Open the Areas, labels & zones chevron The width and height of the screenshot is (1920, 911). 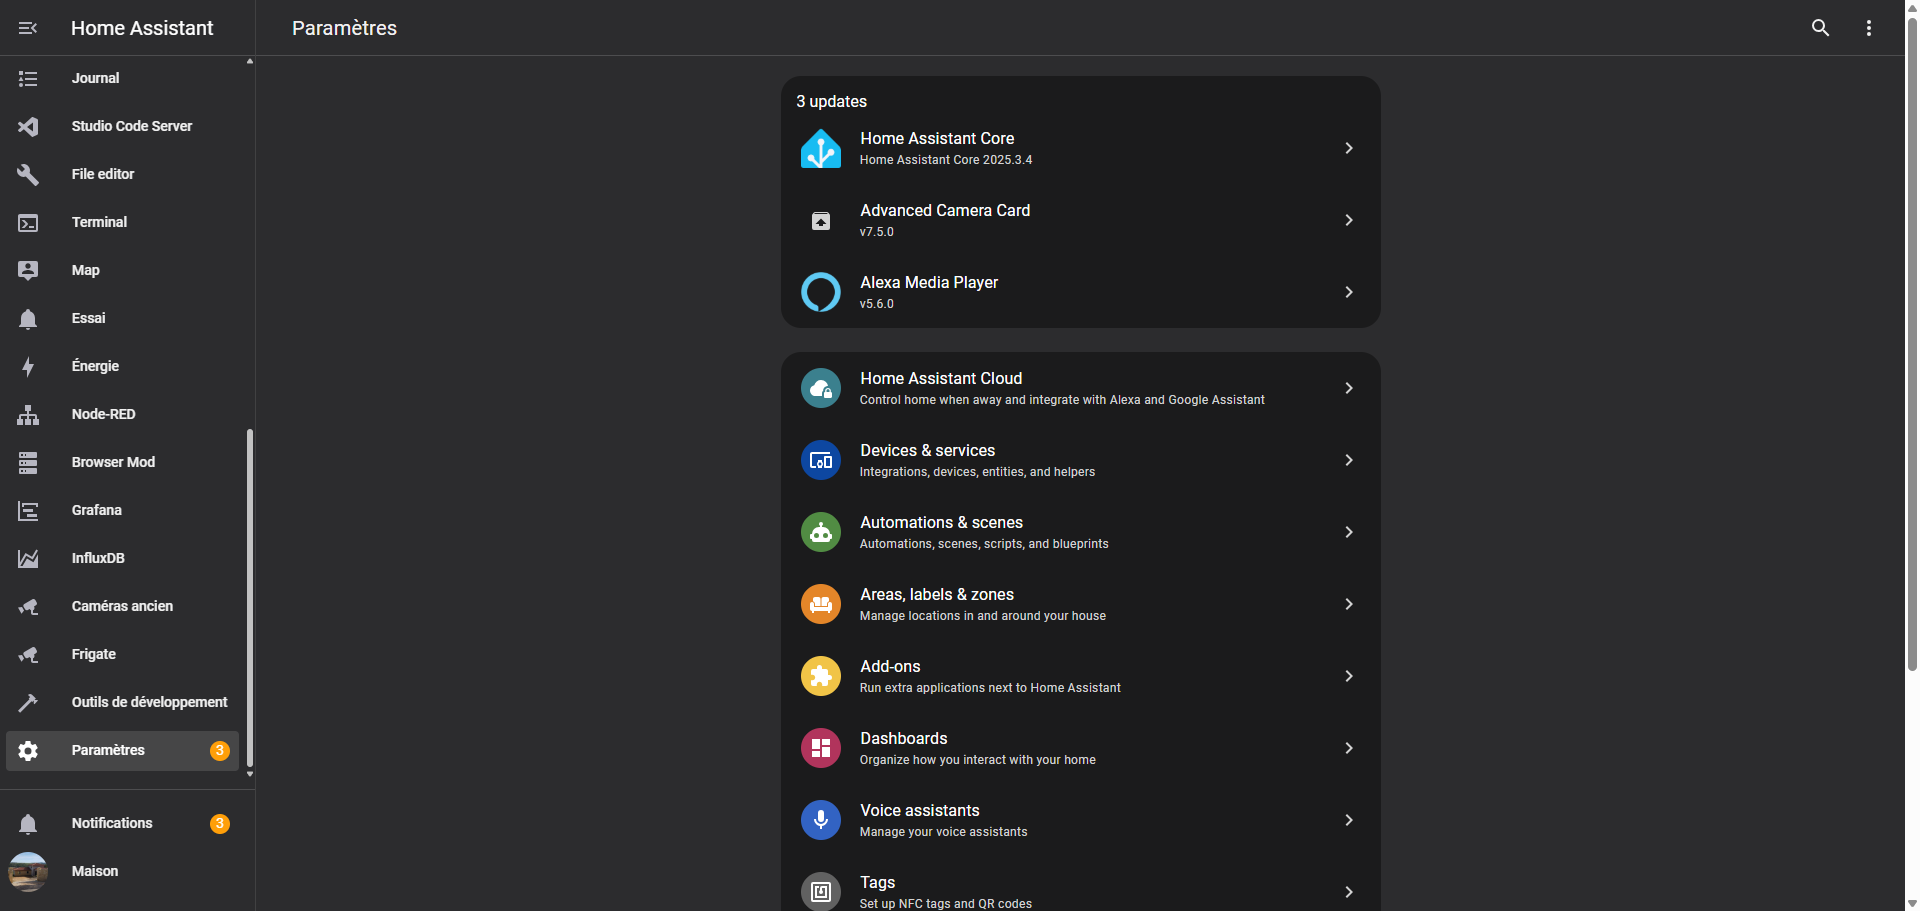[x=1349, y=604]
